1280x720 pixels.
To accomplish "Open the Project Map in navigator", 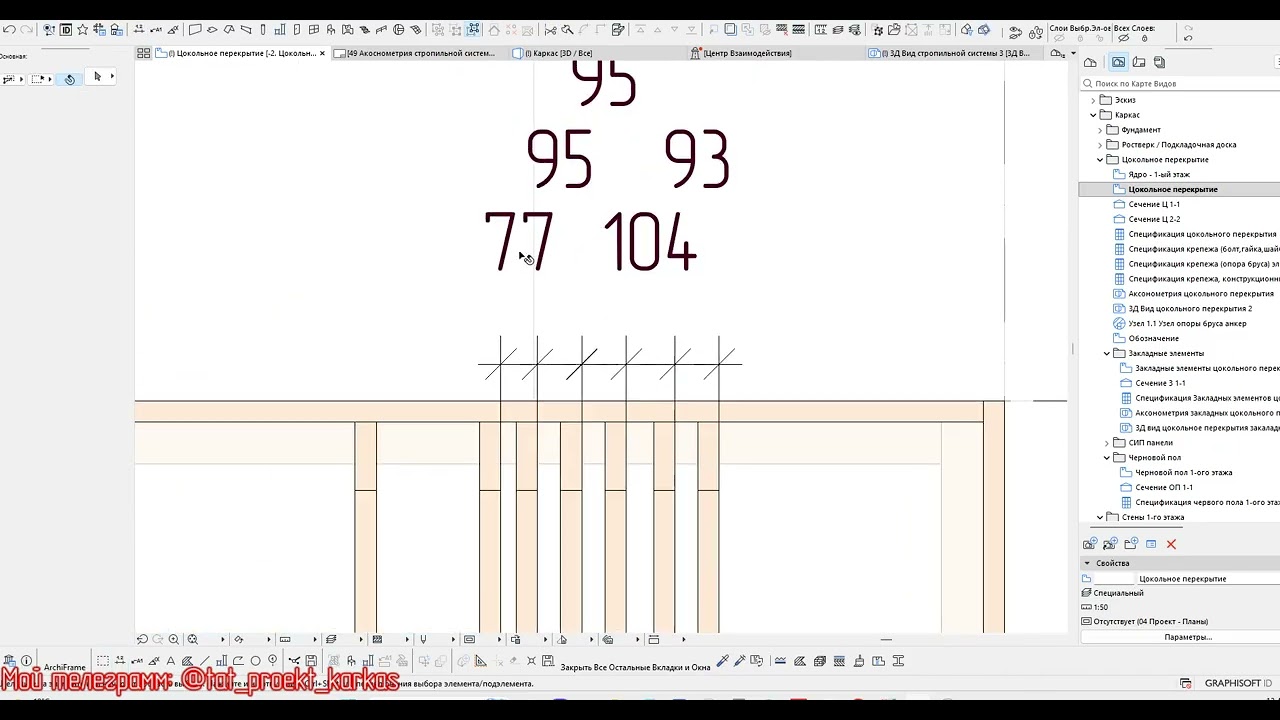I will coord(1090,62).
